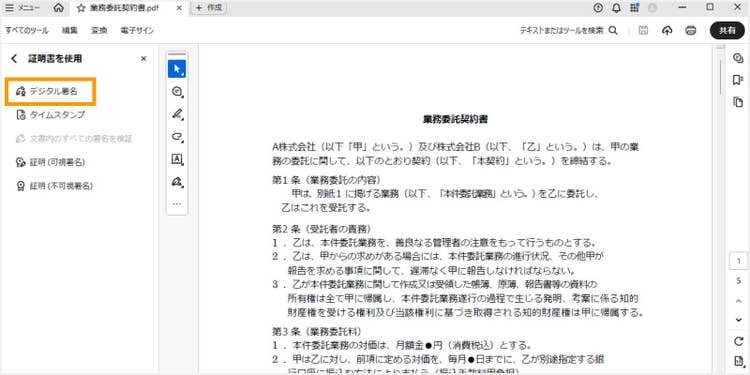Select 証明 (不可視署名) option

click(54, 186)
